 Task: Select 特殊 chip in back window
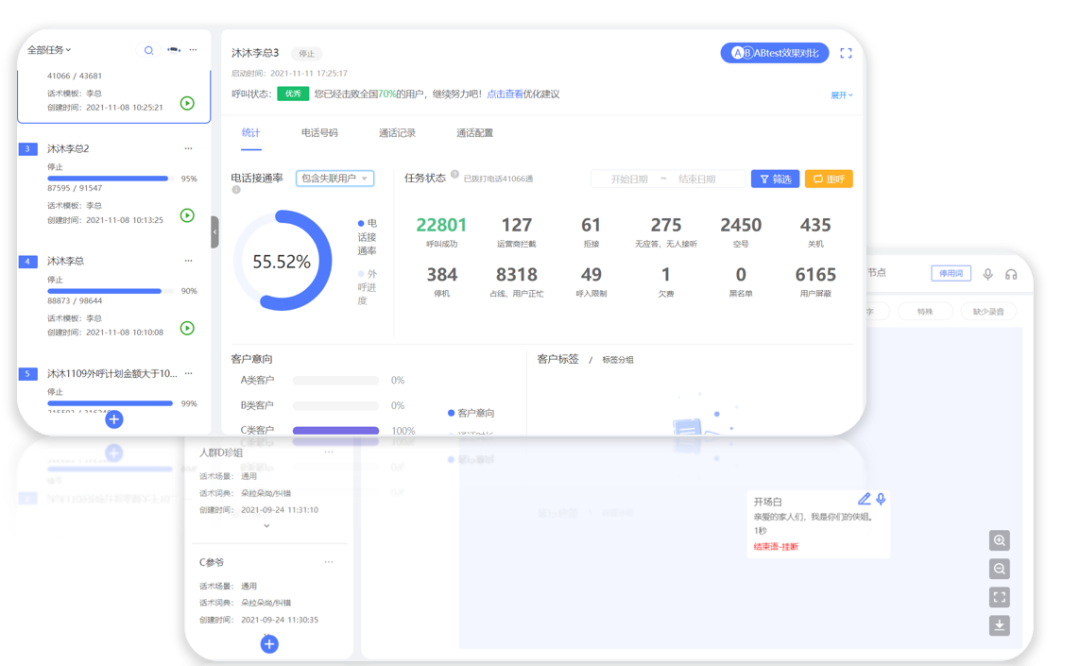925,312
